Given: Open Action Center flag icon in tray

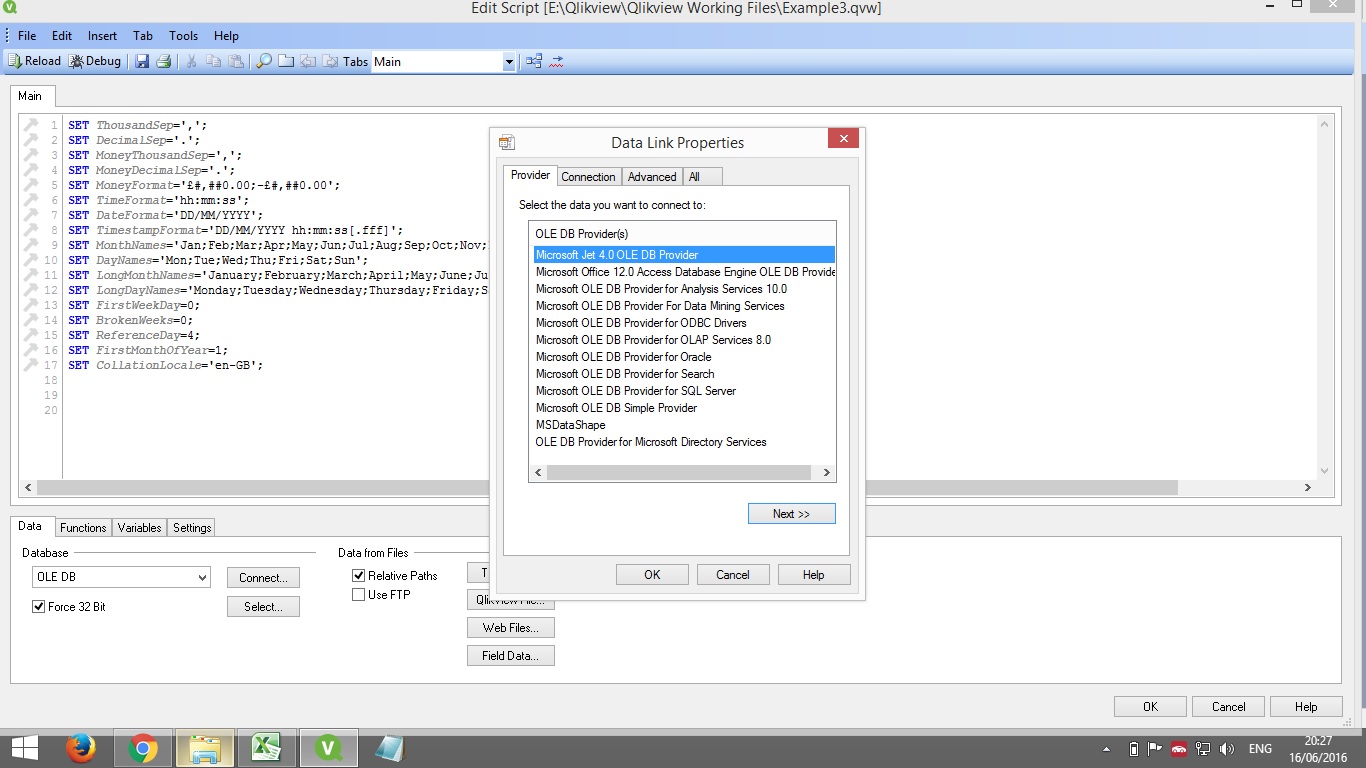Looking at the screenshot, I should (x=1155, y=749).
